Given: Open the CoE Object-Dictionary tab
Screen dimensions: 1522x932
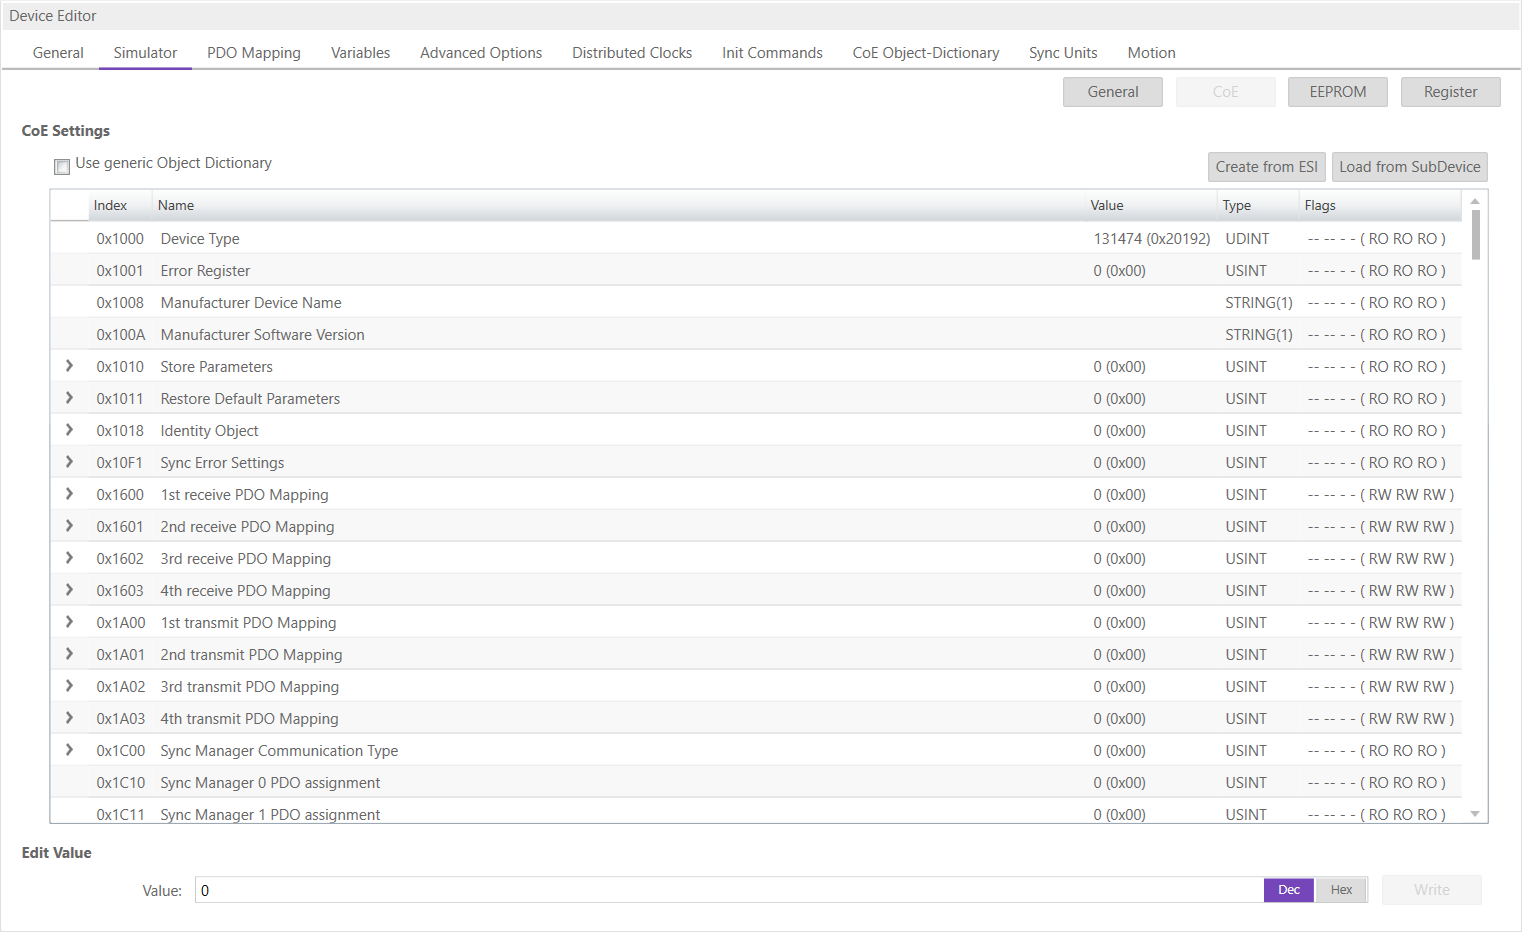Looking at the screenshot, I should click(925, 53).
